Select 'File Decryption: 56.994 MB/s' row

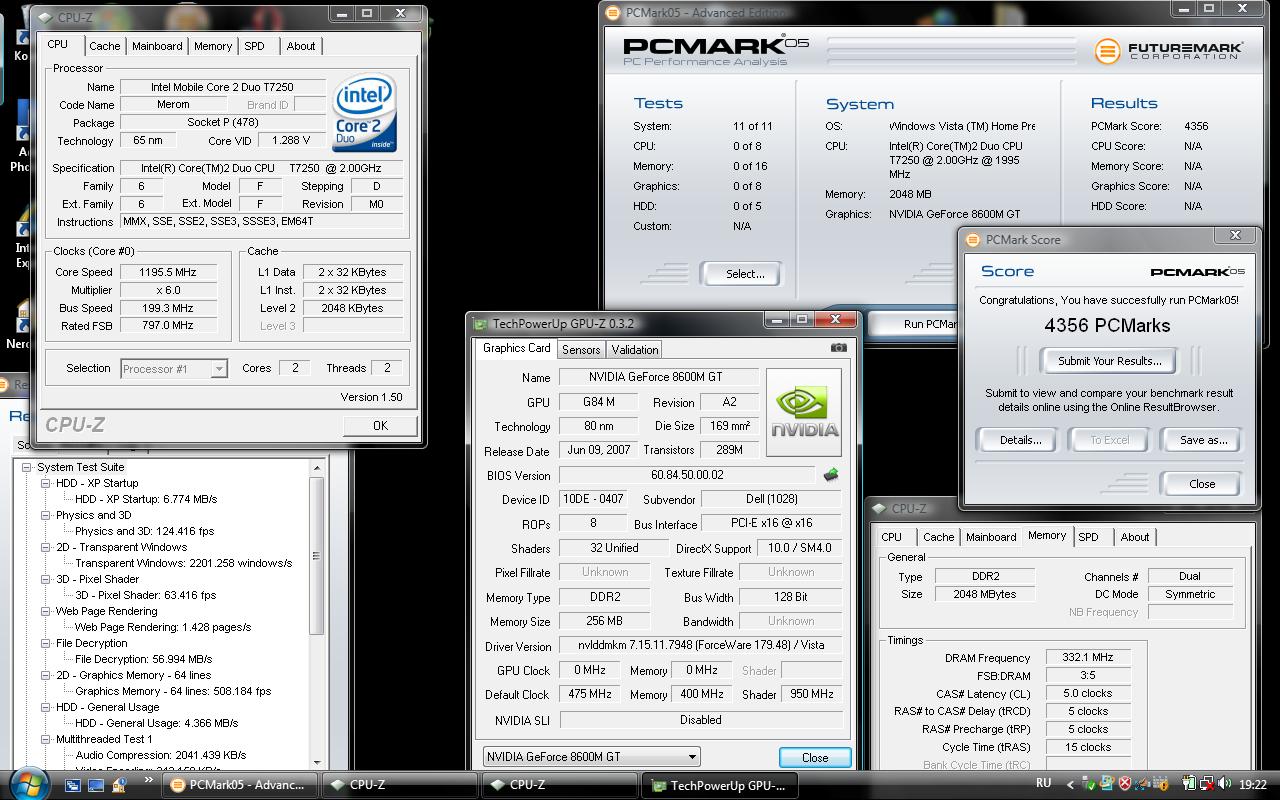click(144, 659)
